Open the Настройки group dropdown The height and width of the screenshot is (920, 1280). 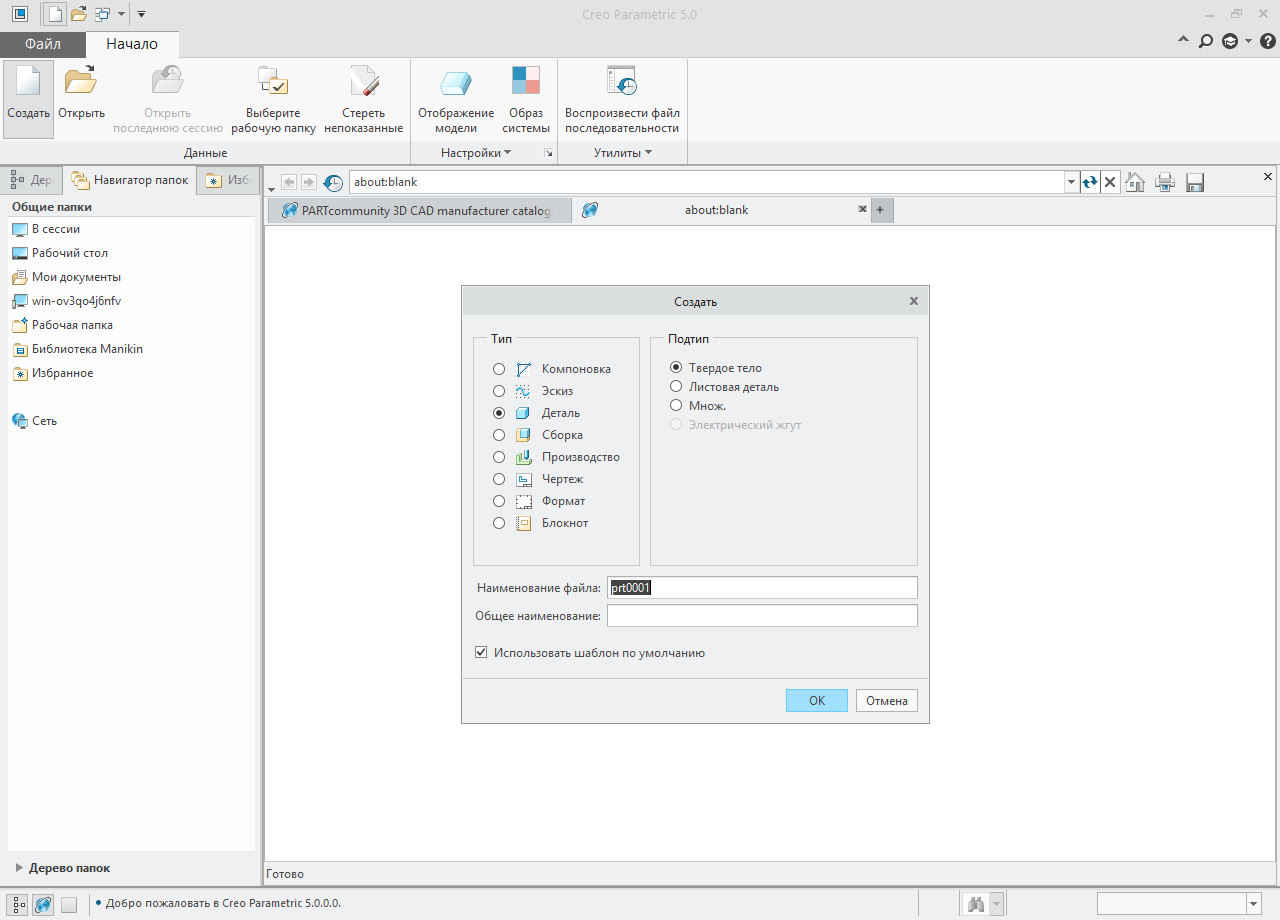(x=475, y=153)
